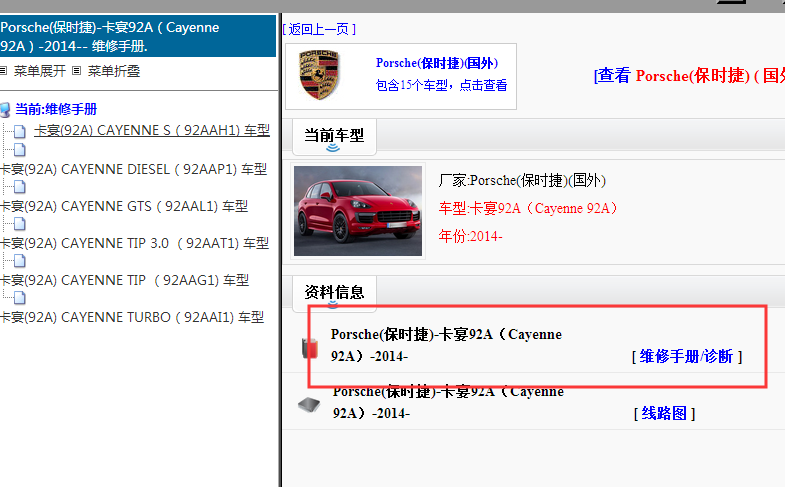Click the gray module icon beside 线路图 row
Viewport: 785px width, 487px height.
[309, 404]
